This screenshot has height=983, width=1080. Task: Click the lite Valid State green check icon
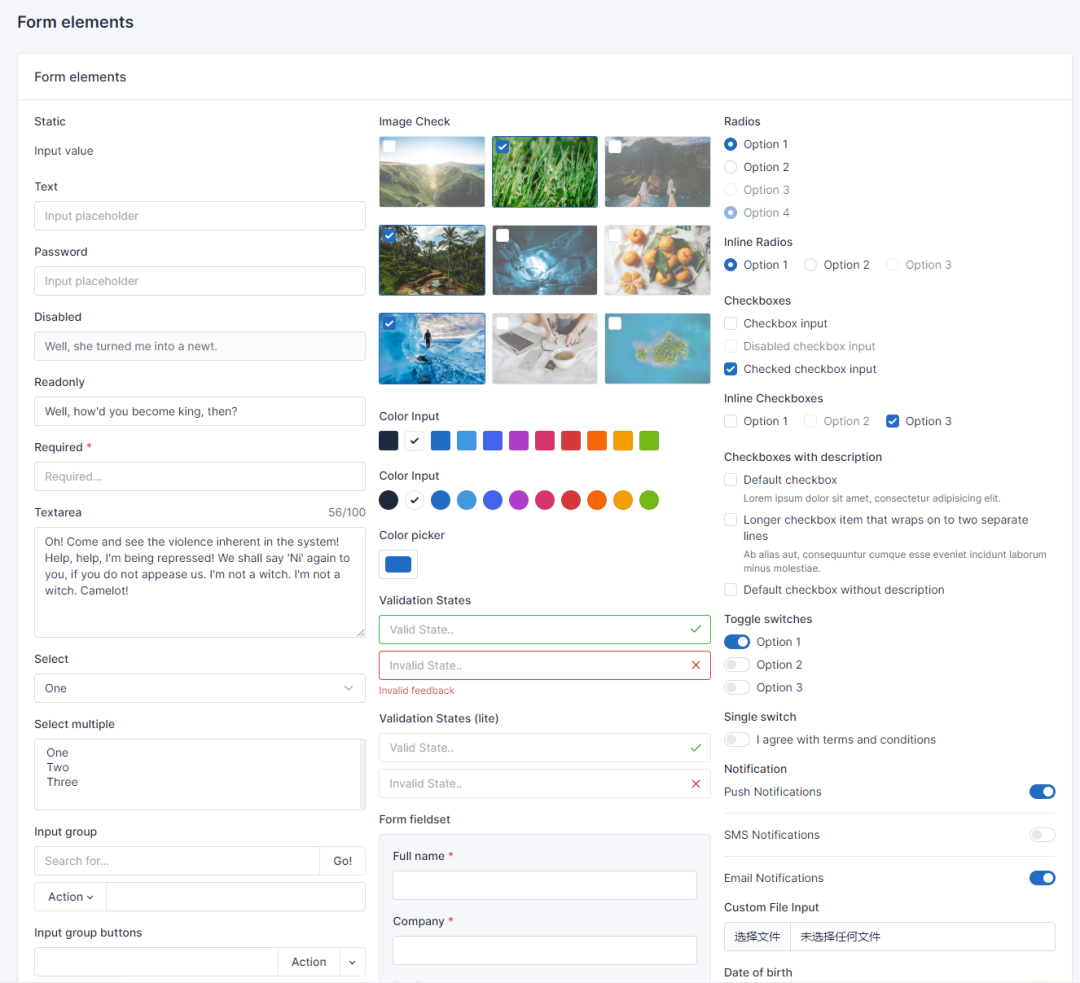click(x=696, y=747)
